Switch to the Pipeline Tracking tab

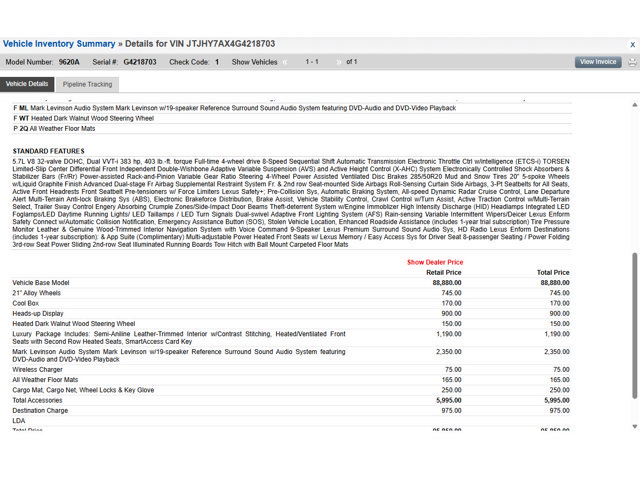pyautogui.click(x=87, y=84)
